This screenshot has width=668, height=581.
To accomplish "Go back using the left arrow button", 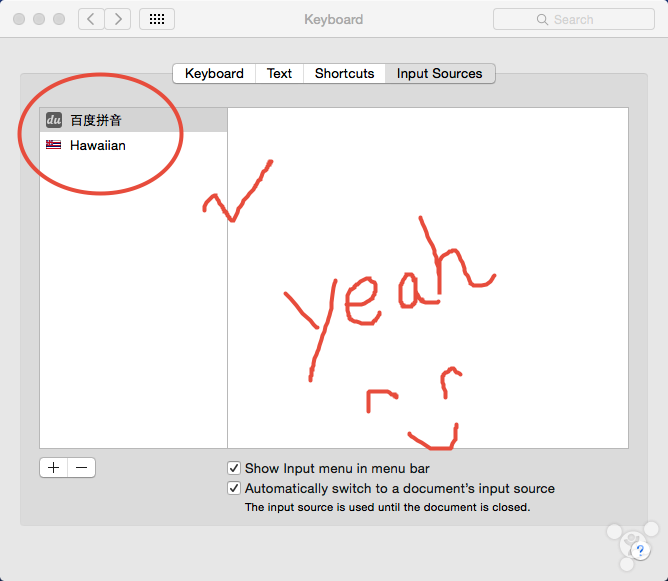I will coord(91,19).
